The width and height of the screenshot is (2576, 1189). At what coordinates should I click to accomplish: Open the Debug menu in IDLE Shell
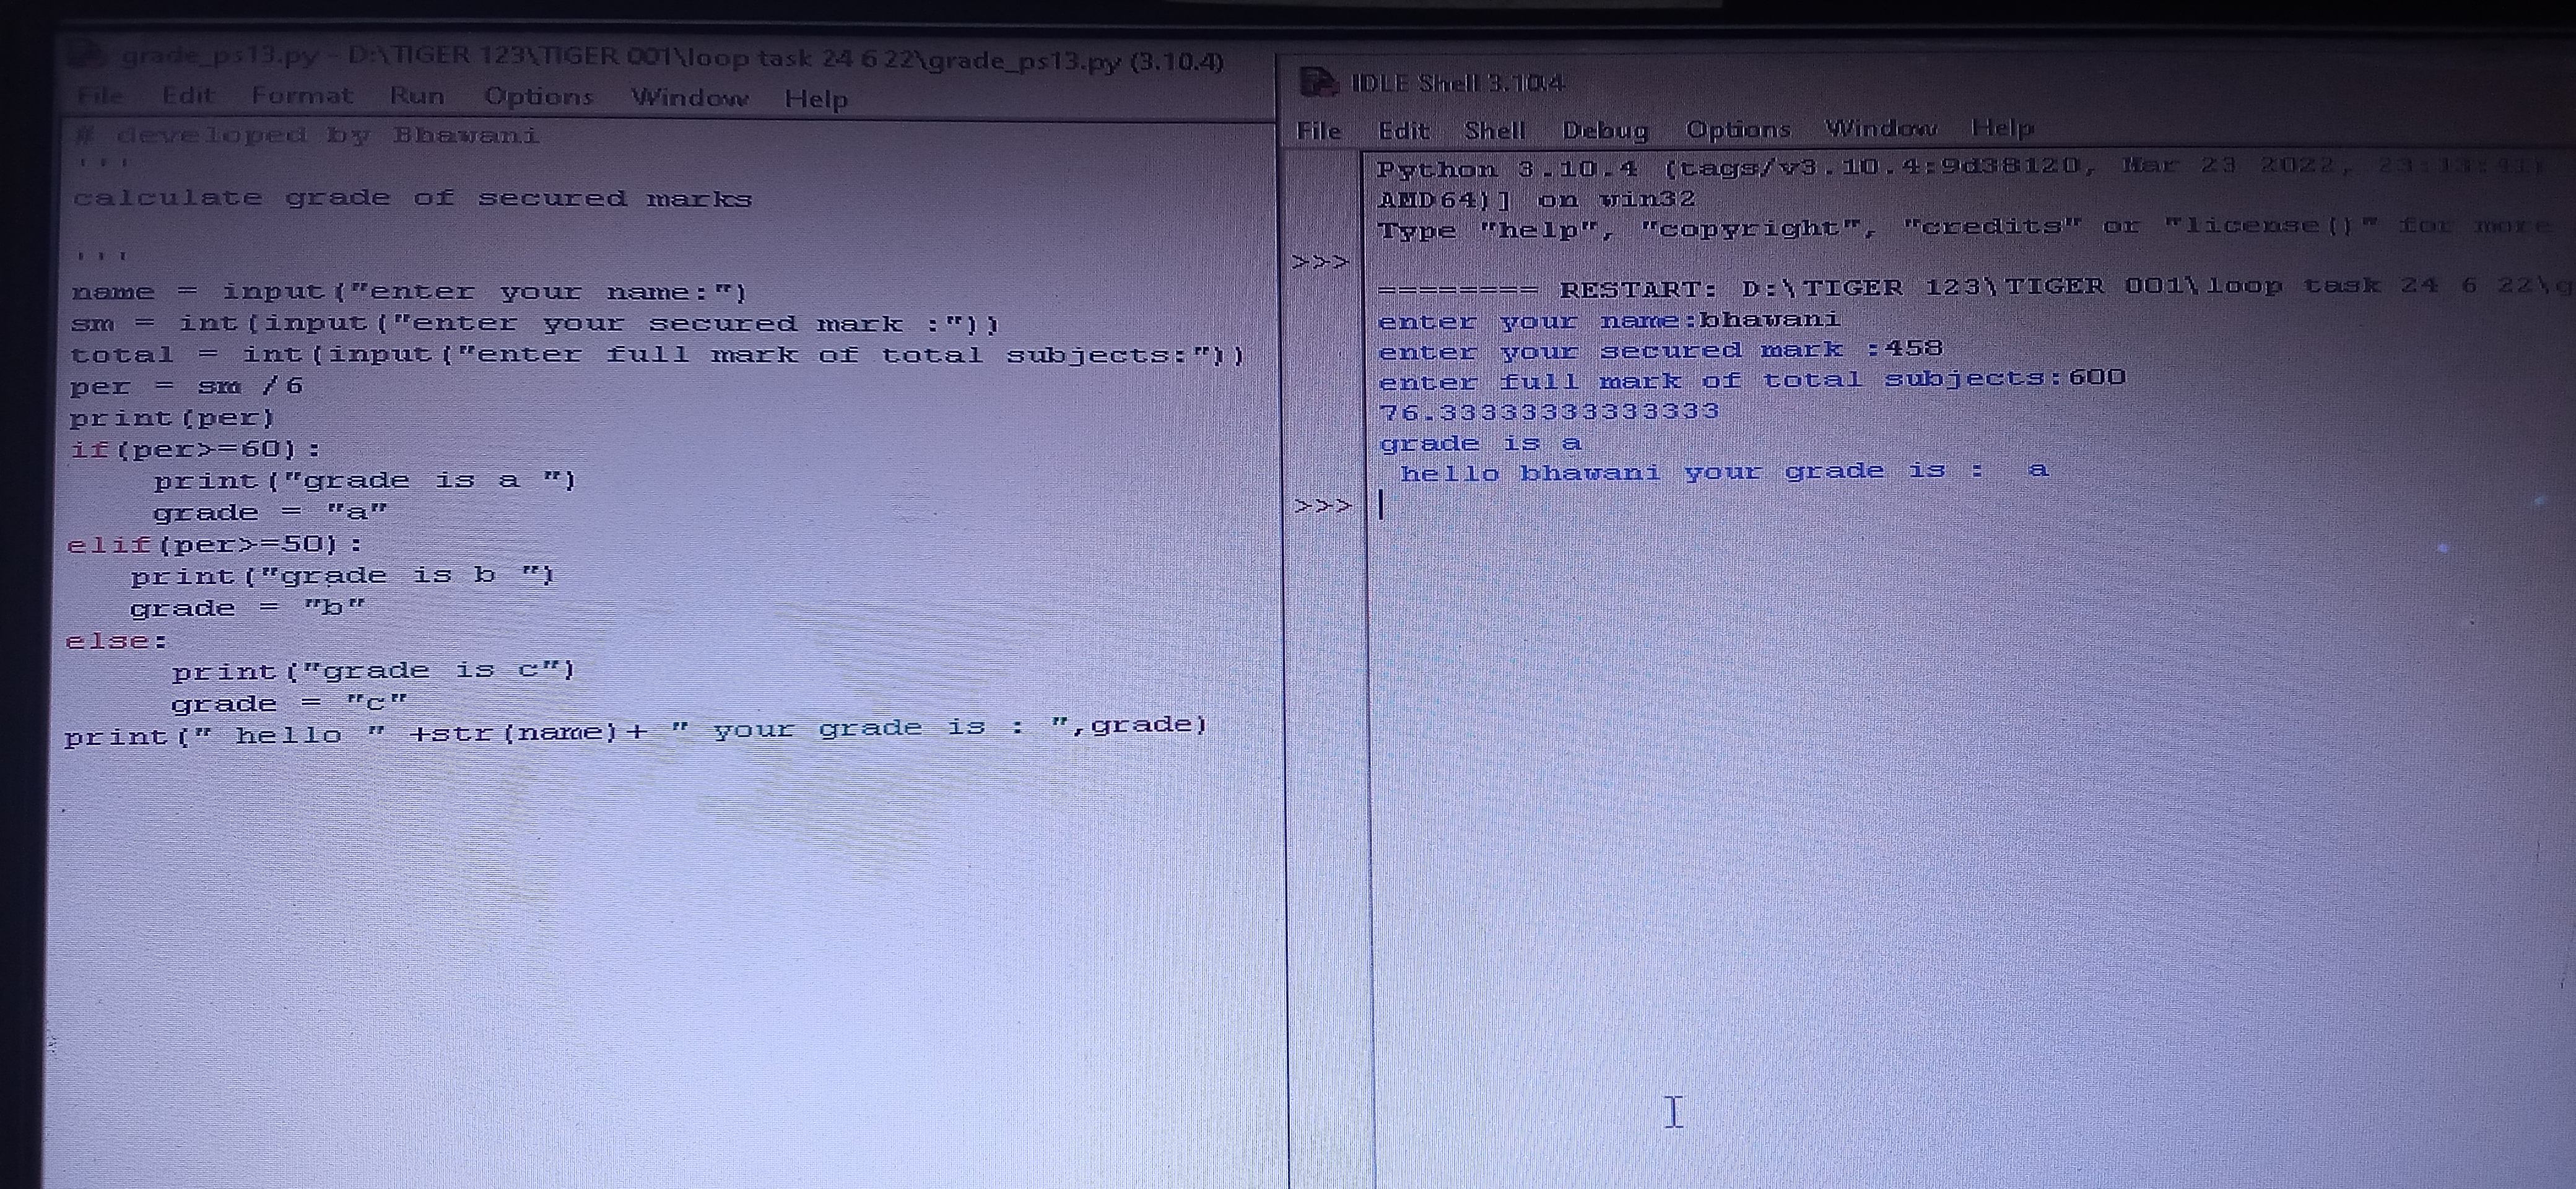coord(1604,130)
